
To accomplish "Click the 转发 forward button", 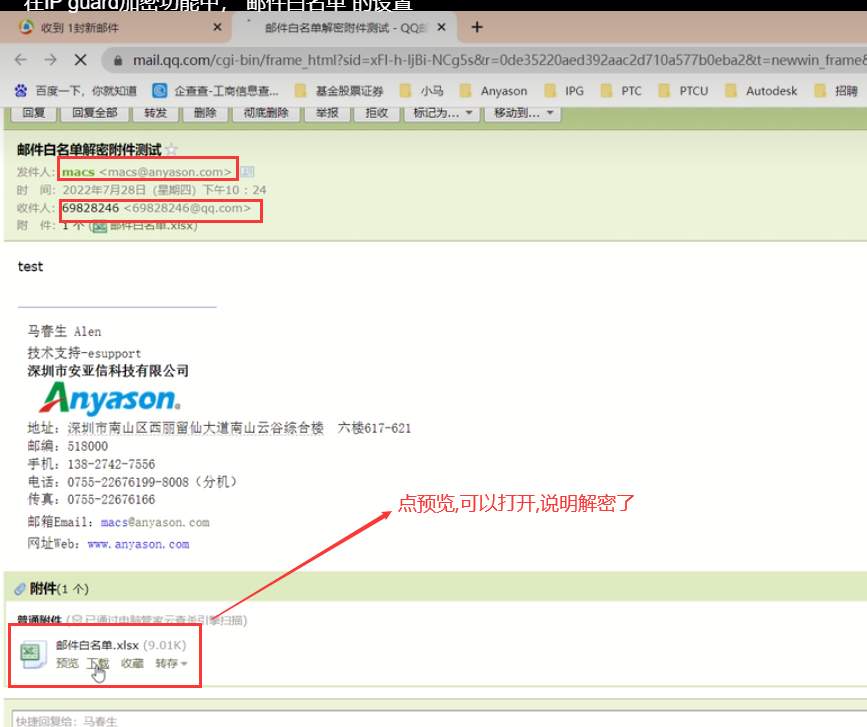I will tap(155, 113).
